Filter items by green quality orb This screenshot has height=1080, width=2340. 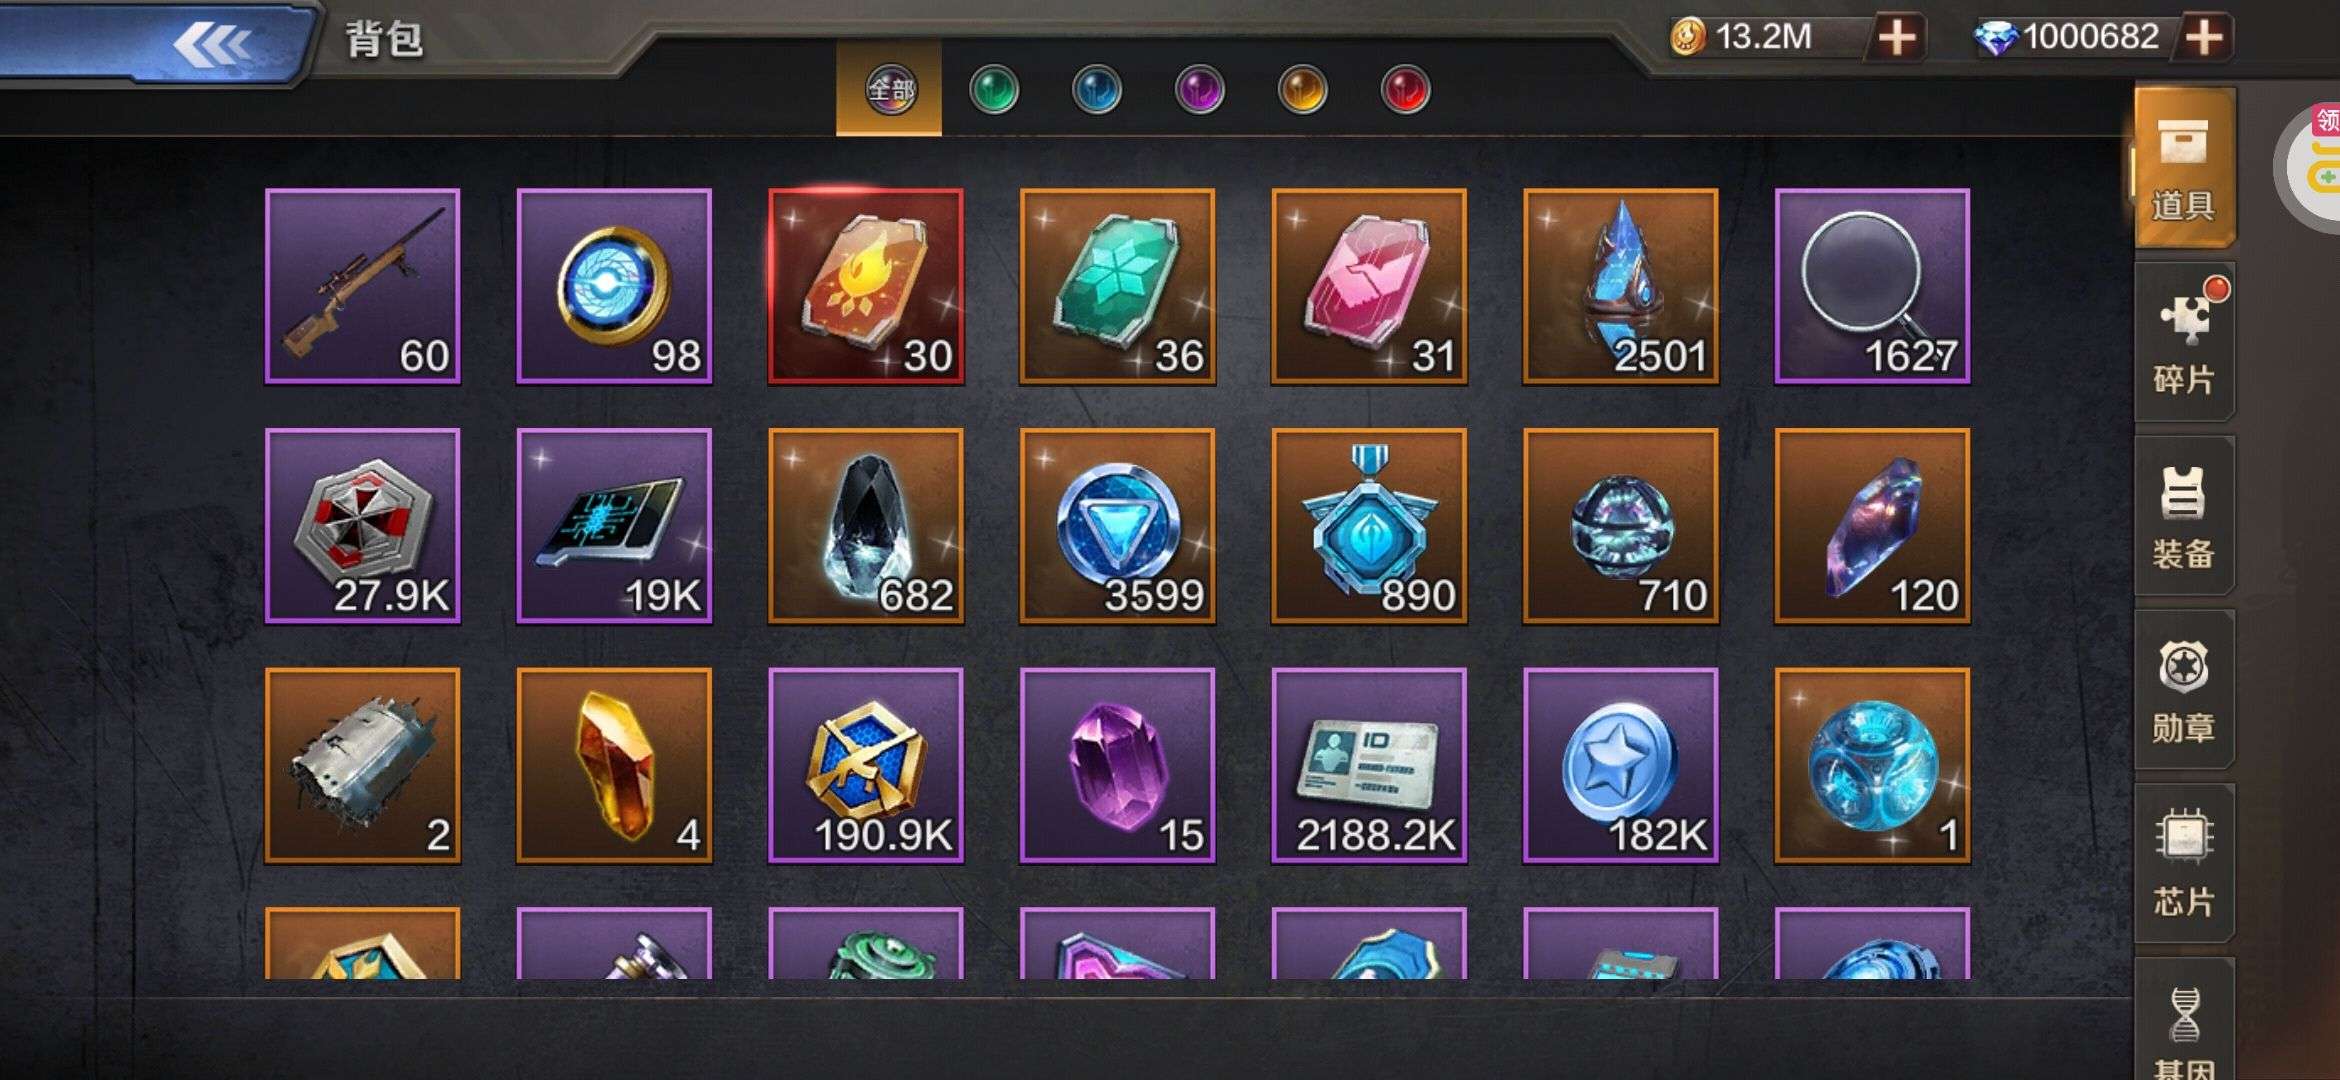pos(994,90)
